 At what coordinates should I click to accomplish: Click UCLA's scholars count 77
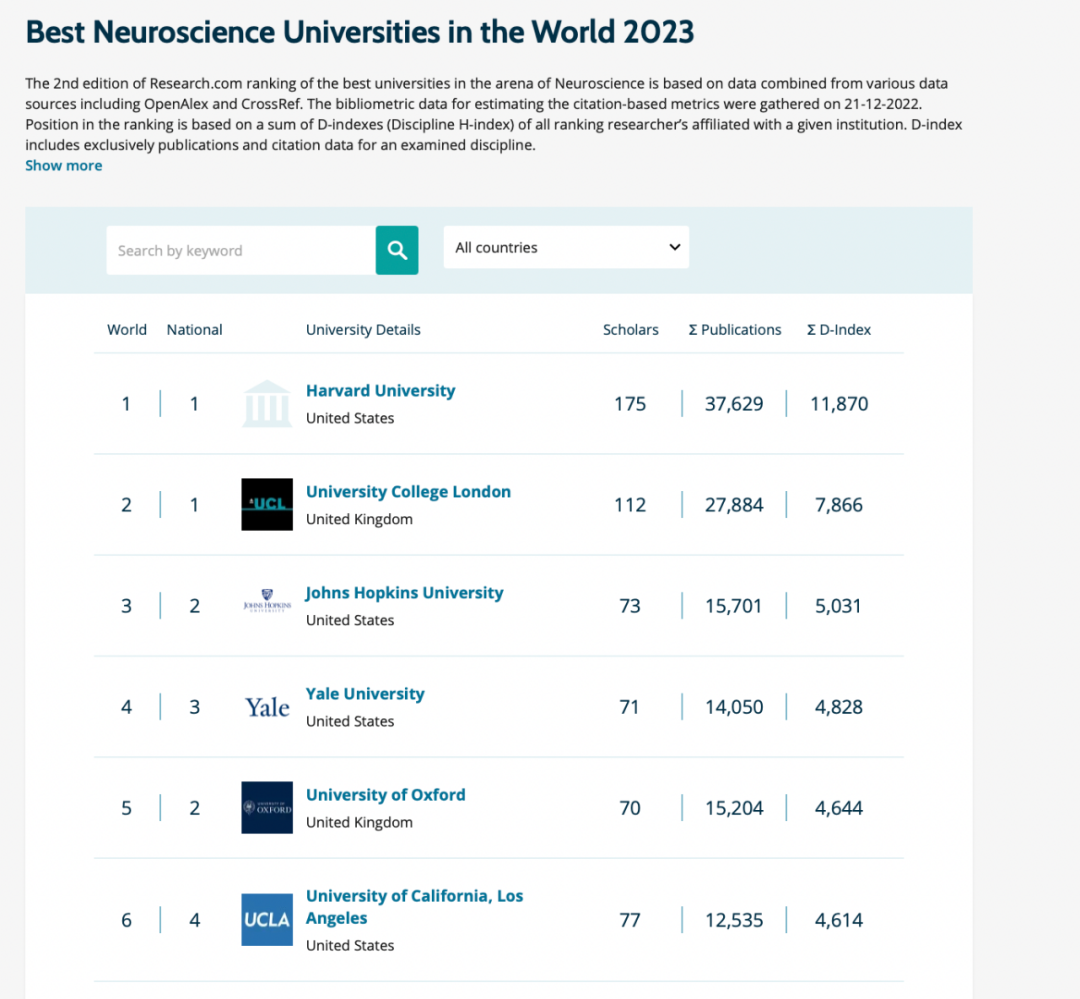point(630,920)
